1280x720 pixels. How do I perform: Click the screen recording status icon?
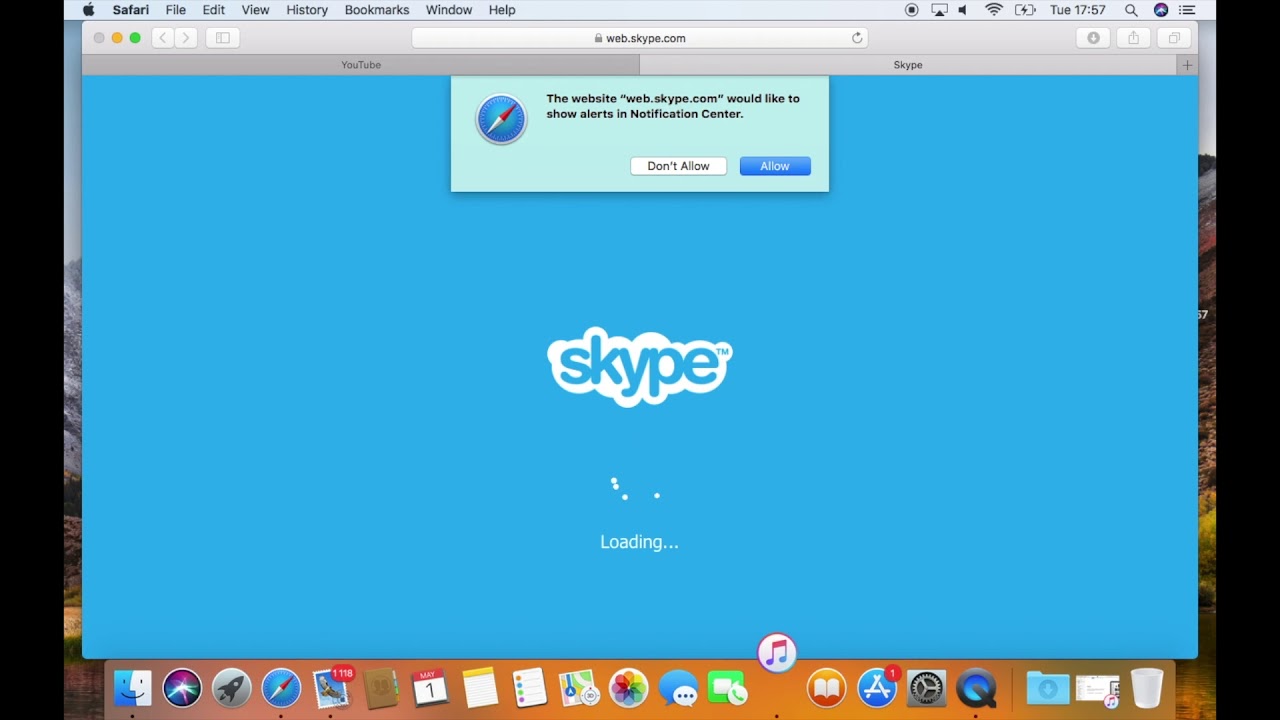tap(911, 10)
